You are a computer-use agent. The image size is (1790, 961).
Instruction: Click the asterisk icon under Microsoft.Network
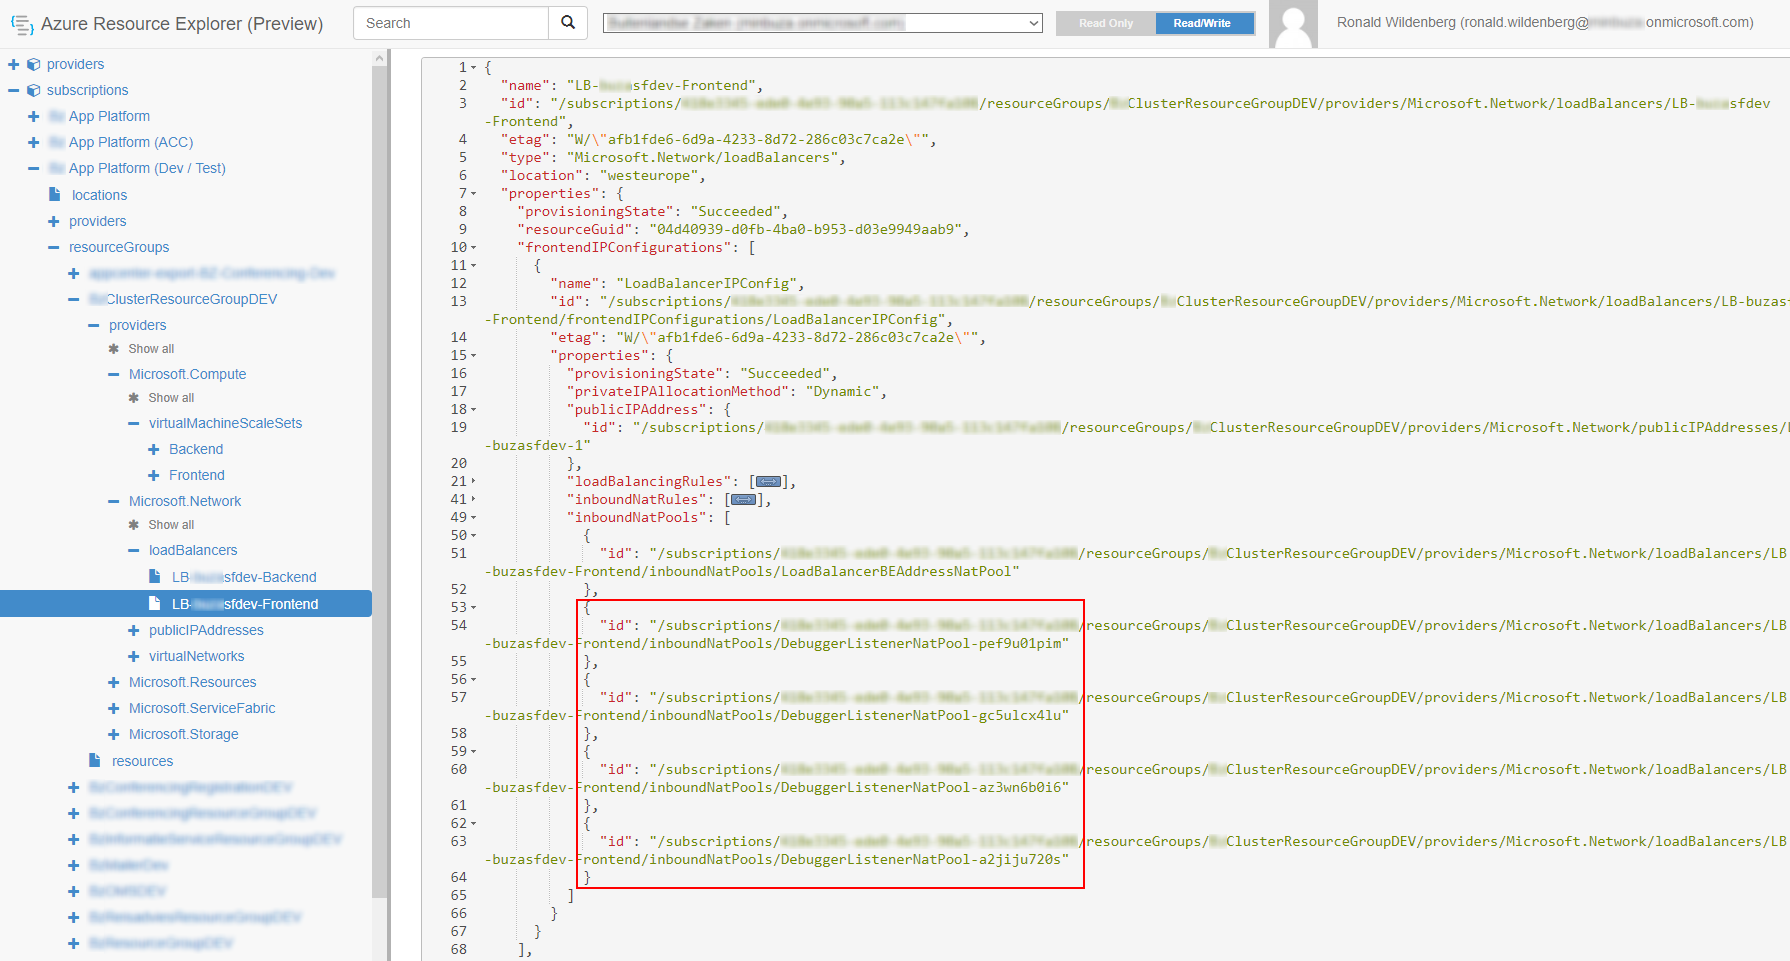coord(134,525)
